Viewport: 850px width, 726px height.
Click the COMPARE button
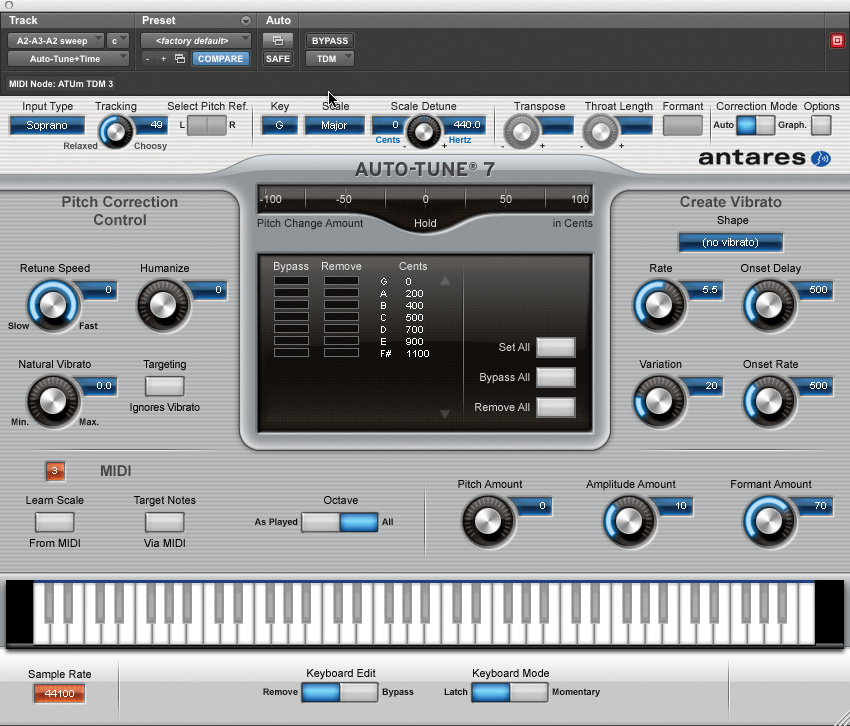click(221, 59)
